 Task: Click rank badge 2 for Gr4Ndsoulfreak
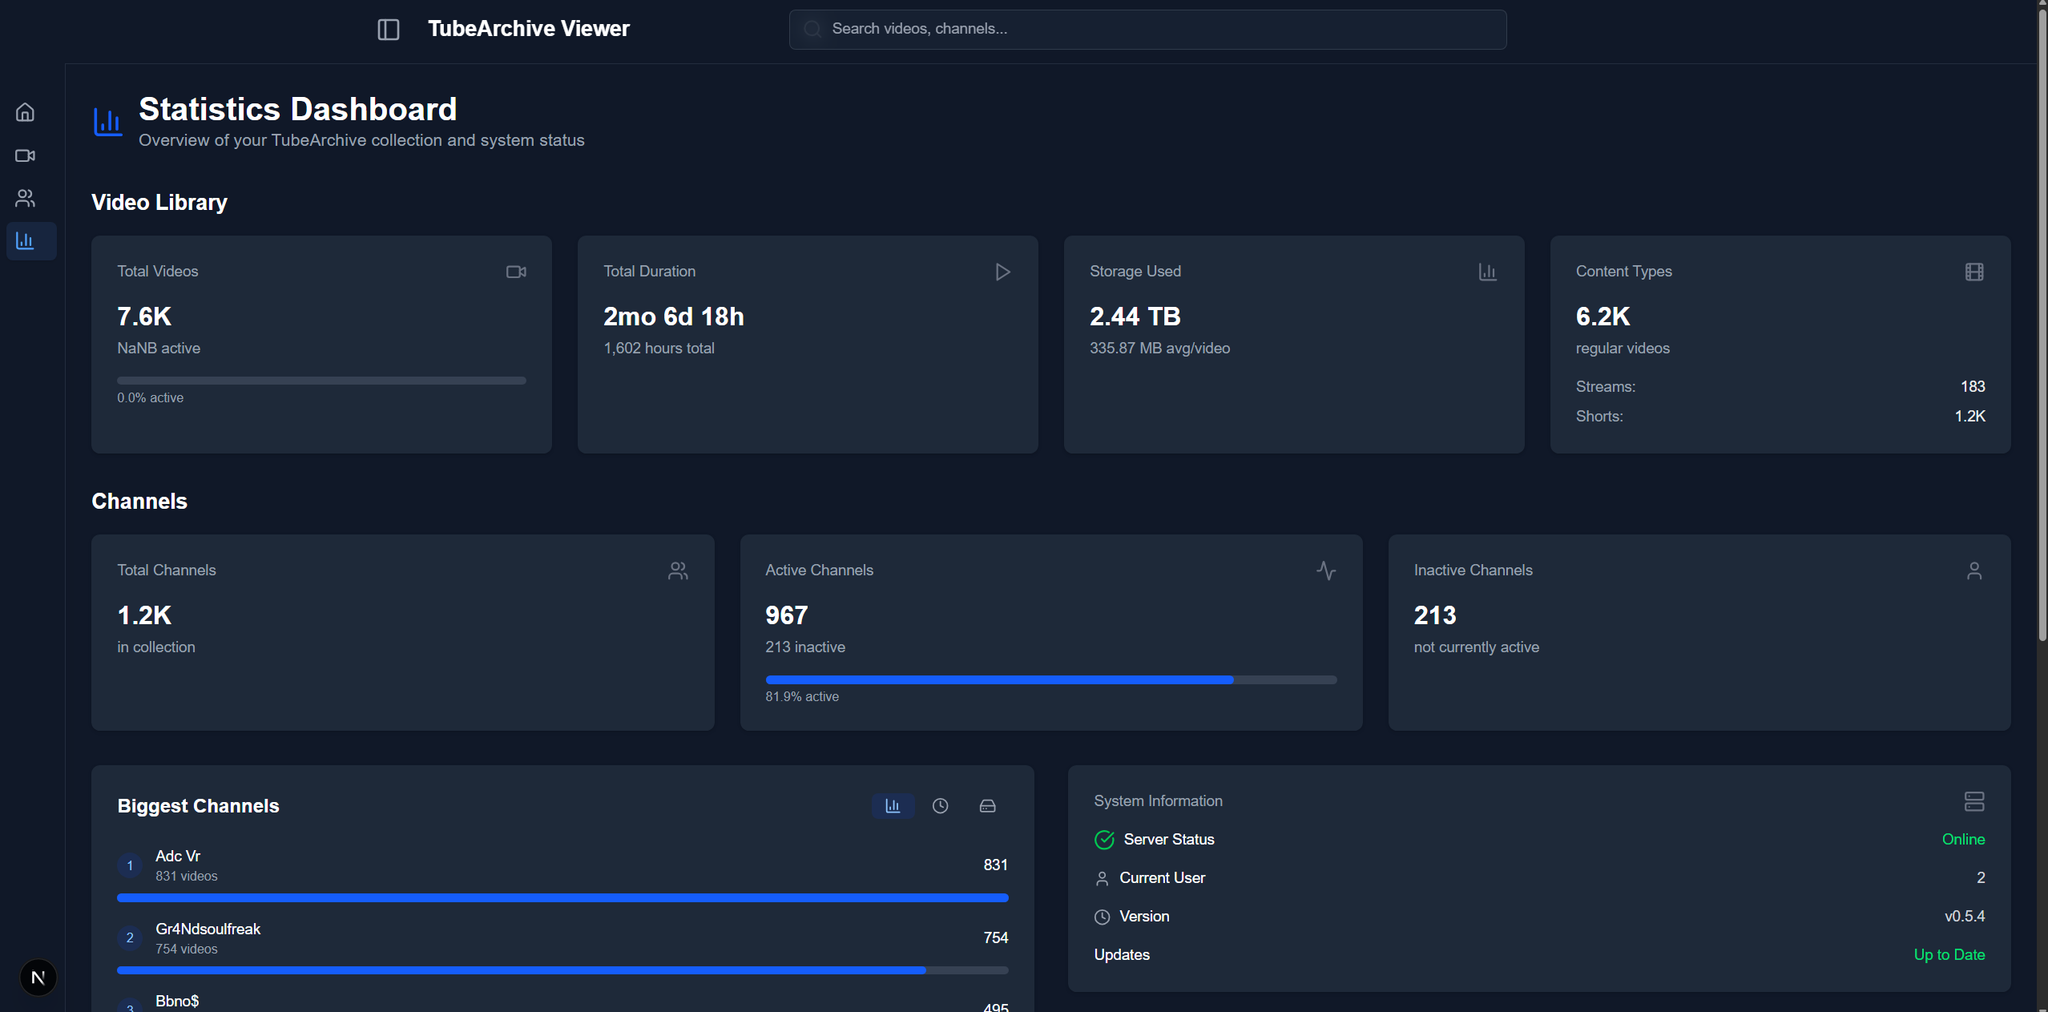(130, 938)
